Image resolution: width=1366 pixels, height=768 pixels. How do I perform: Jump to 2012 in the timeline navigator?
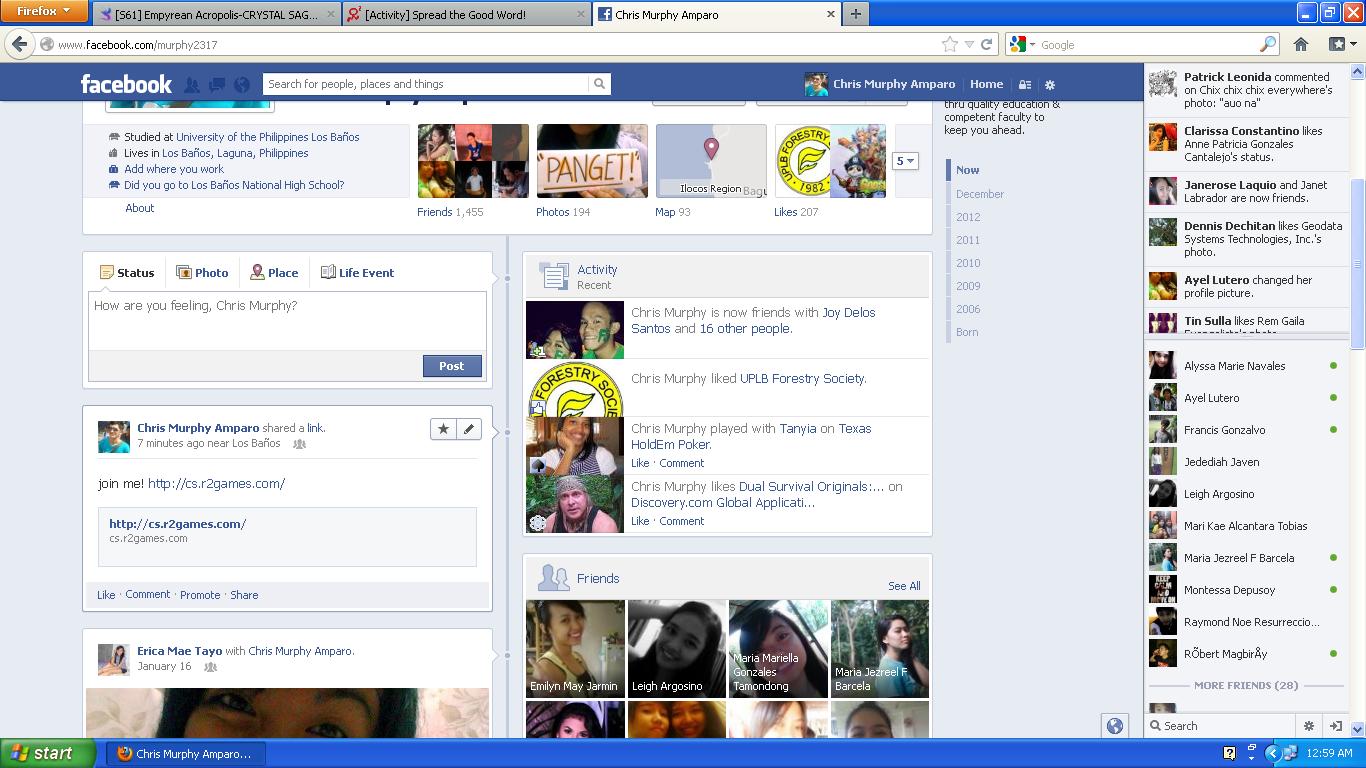click(x=967, y=217)
